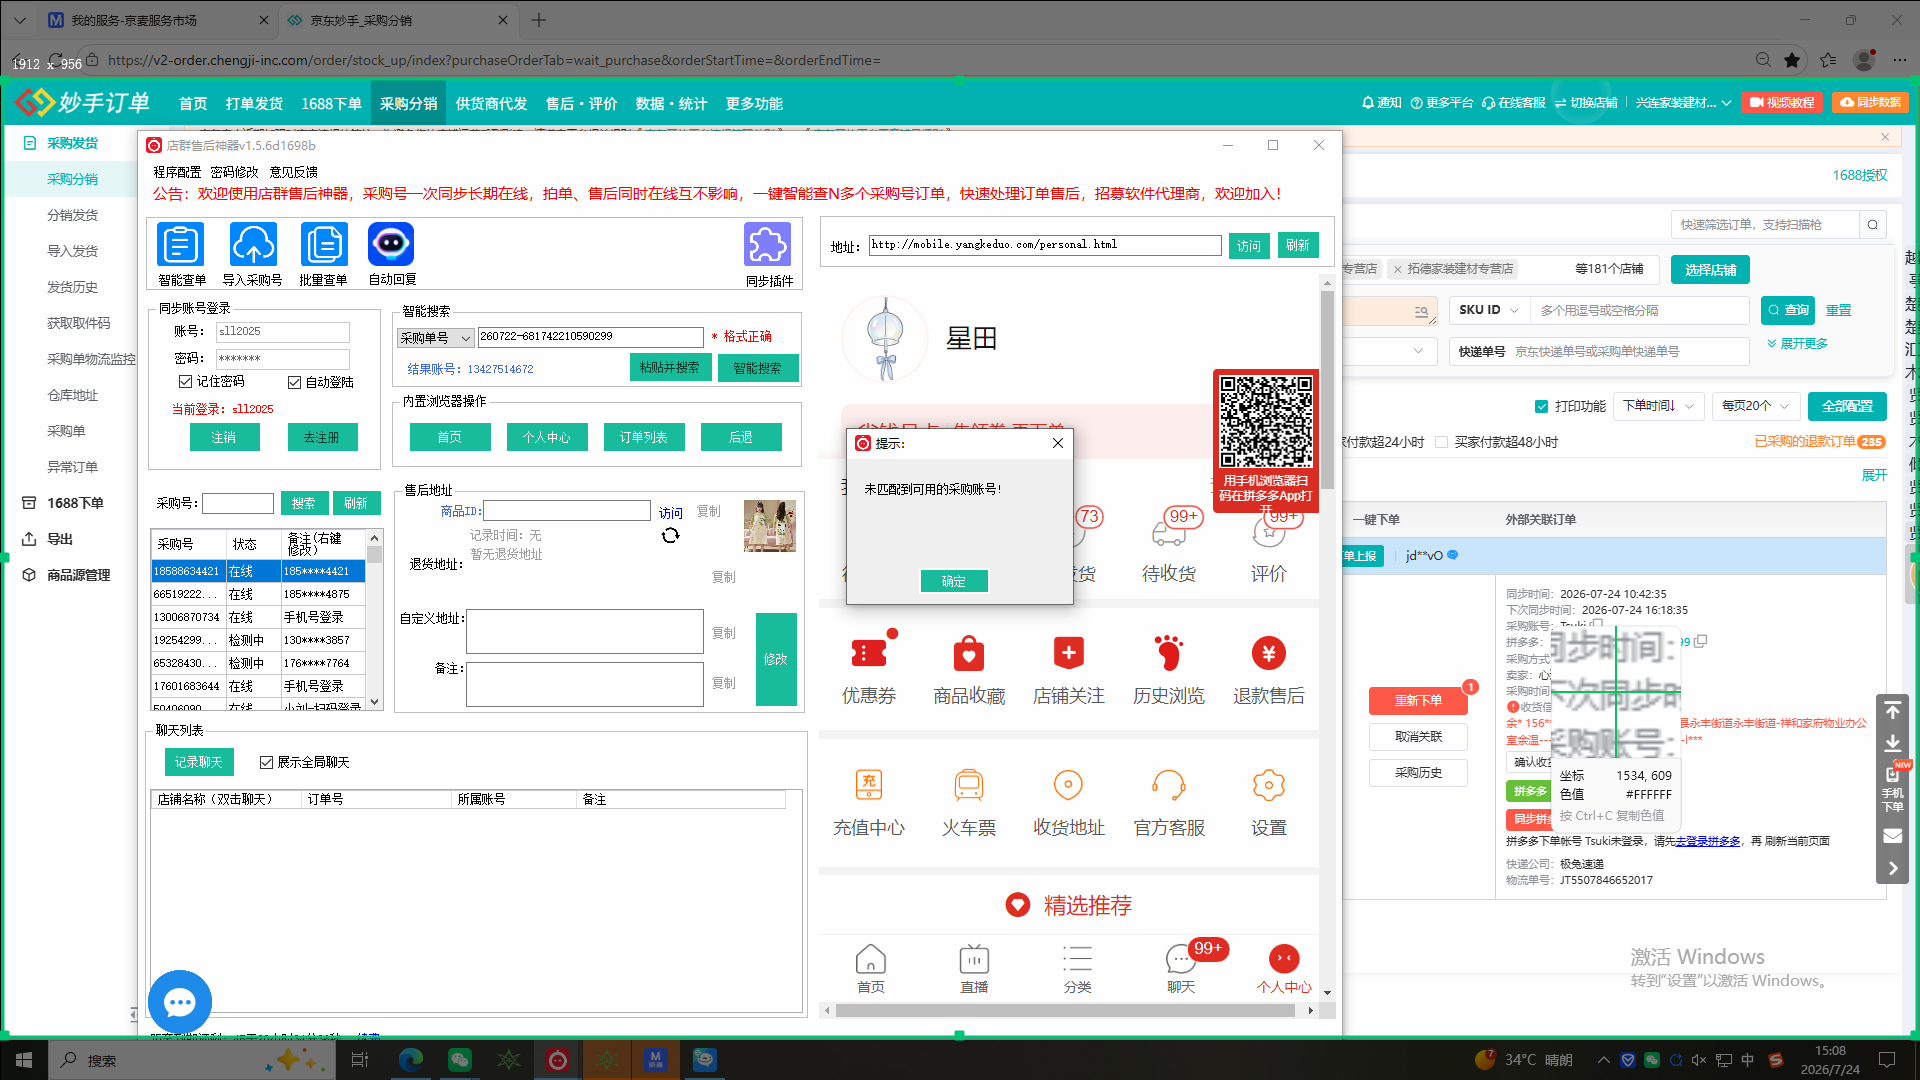Click the 智能搜索 button

[758, 368]
